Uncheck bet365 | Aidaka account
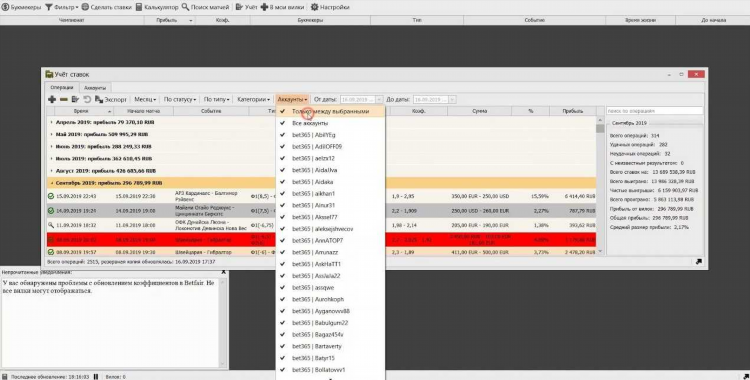This screenshot has width=750, height=380. click(x=330, y=182)
